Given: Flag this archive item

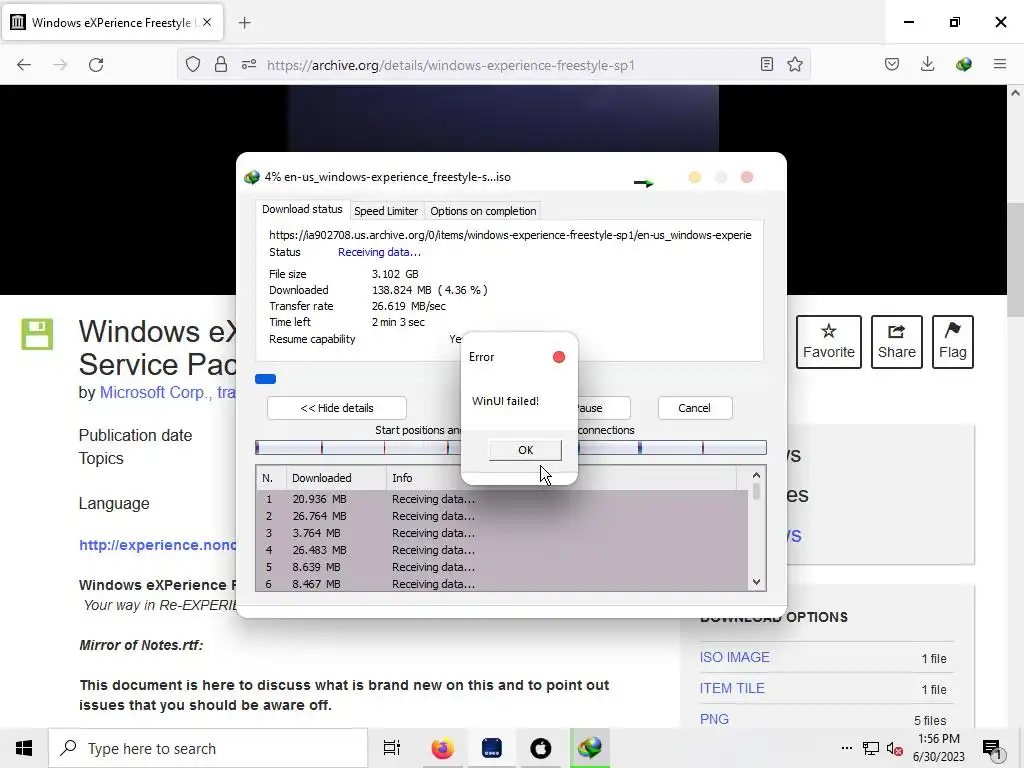Looking at the screenshot, I should coord(953,342).
